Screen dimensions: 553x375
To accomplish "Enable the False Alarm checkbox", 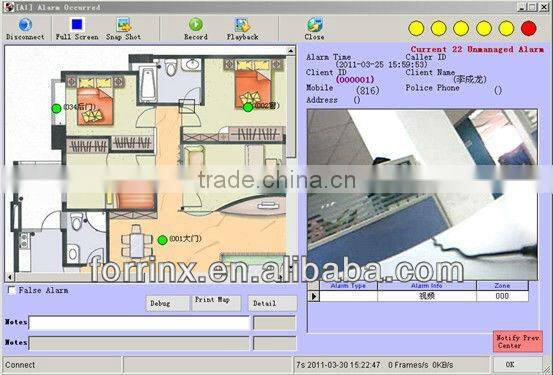I will [x=12, y=290].
